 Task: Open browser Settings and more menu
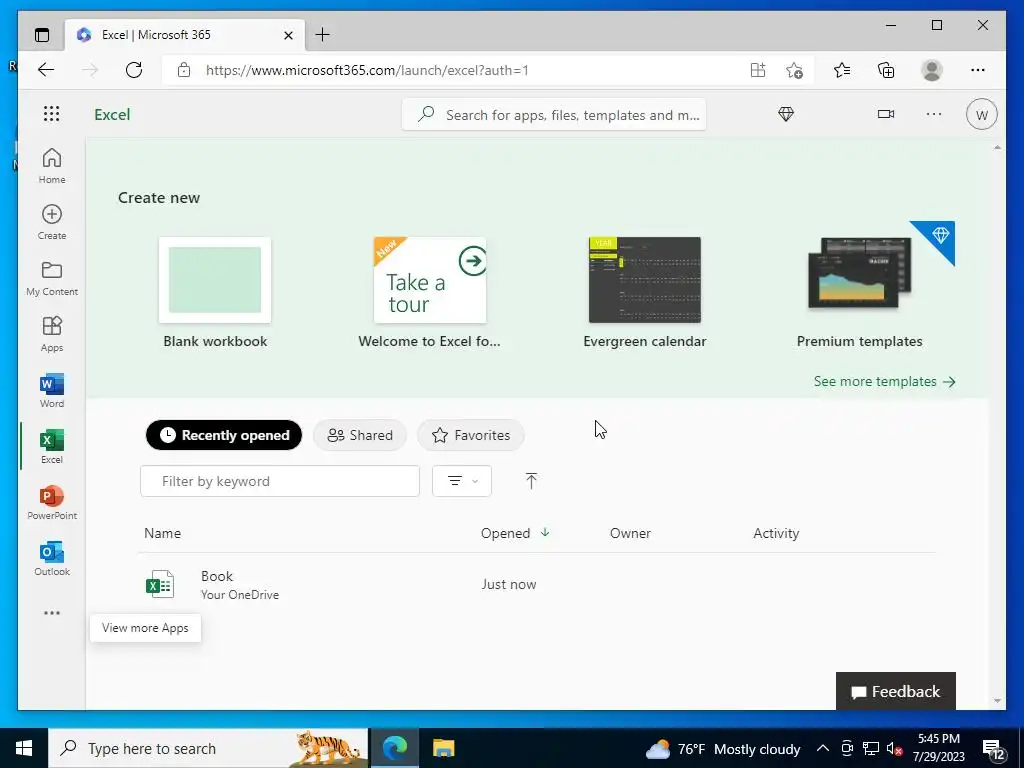tap(978, 70)
